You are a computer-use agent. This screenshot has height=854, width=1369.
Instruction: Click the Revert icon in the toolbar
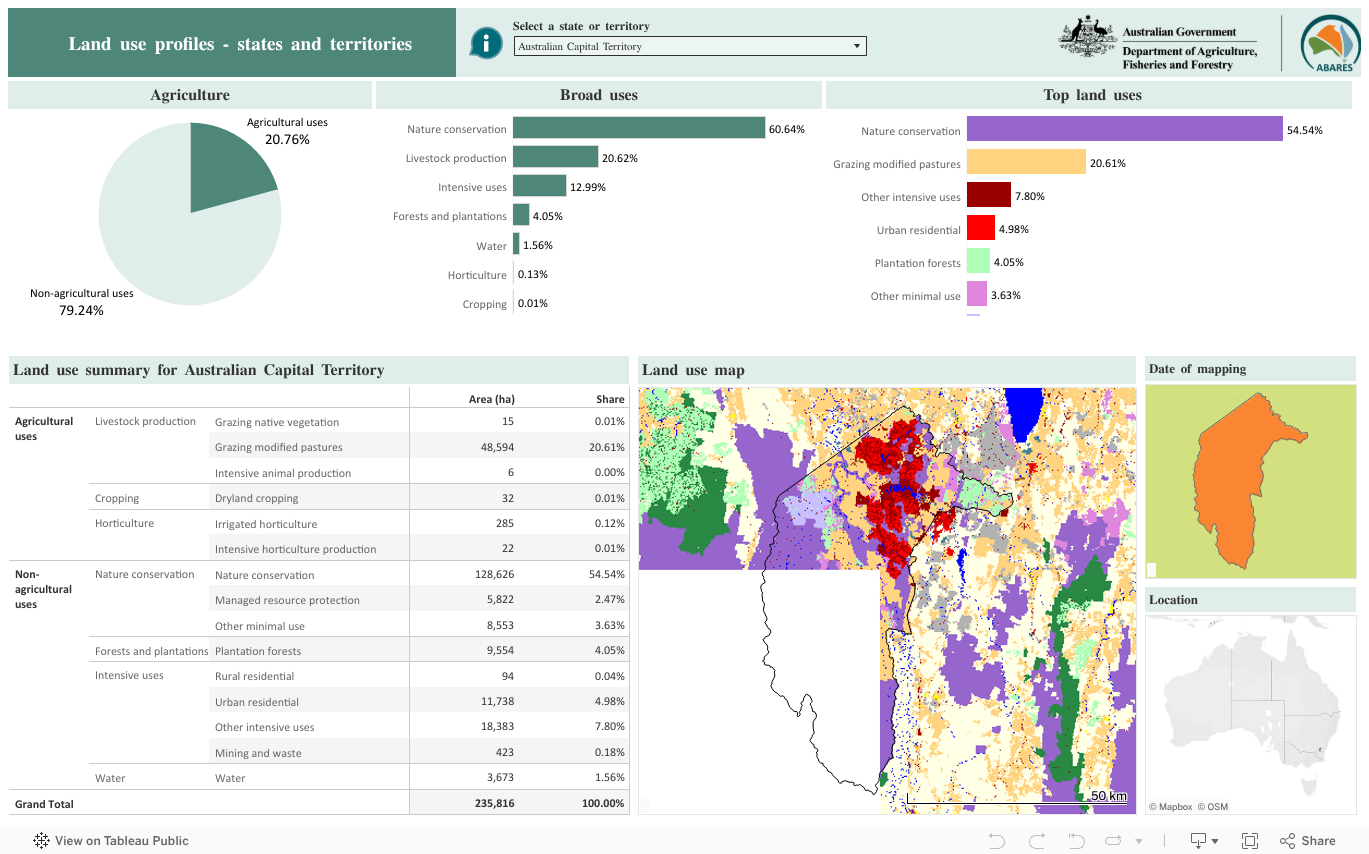pyautogui.click(x=1076, y=841)
